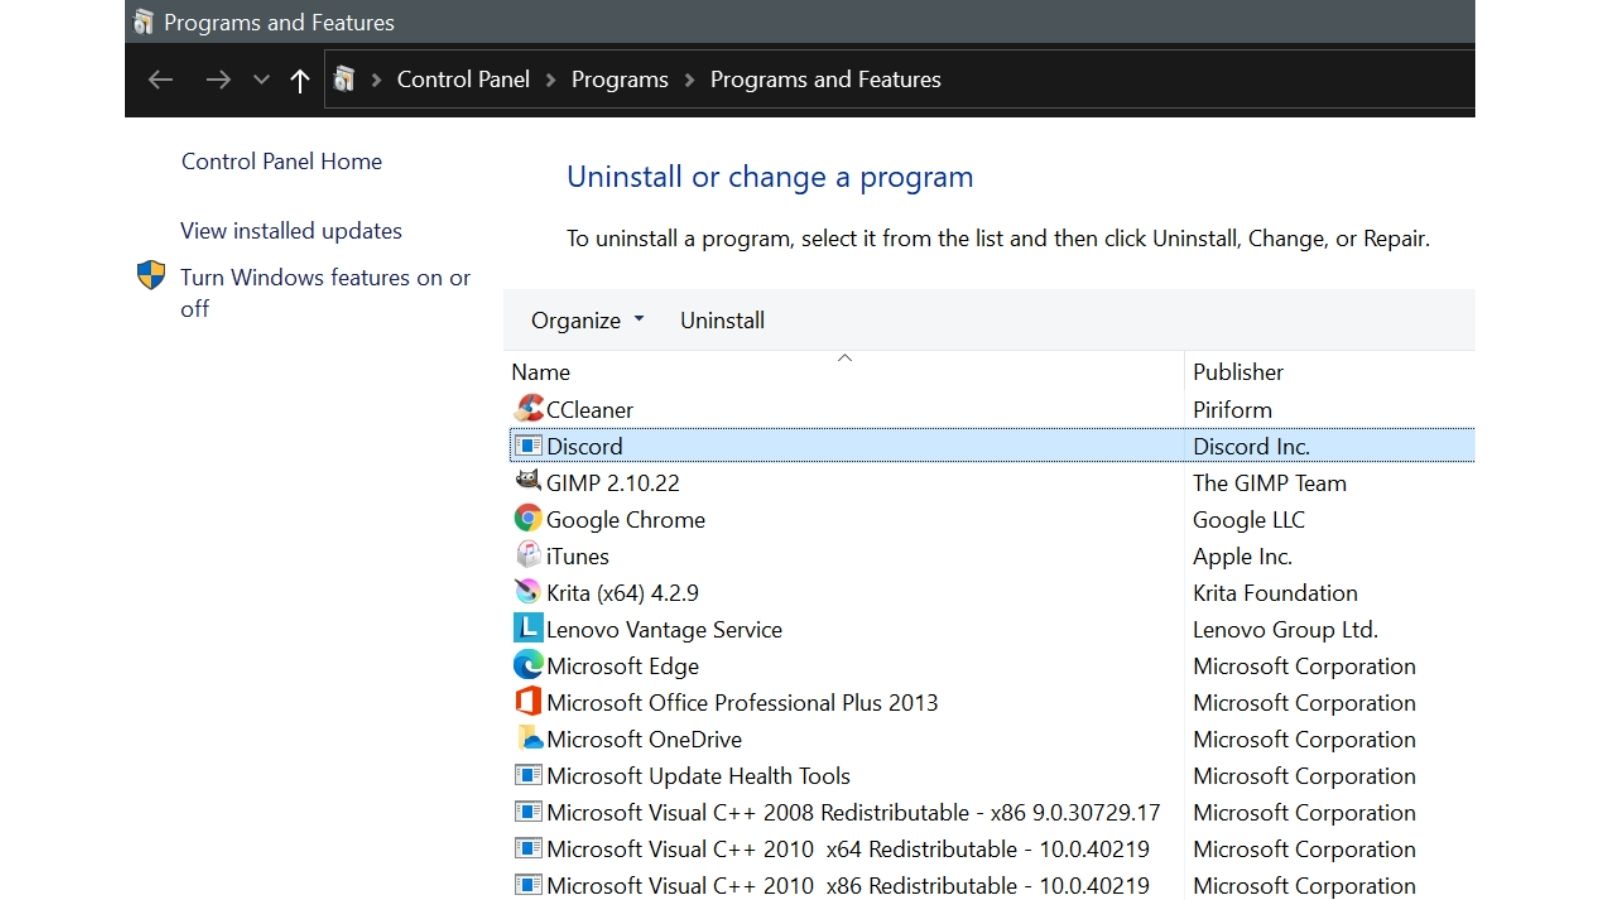
Task: Click the Microsoft OneDrive icon
Action: tap(530, 738)
